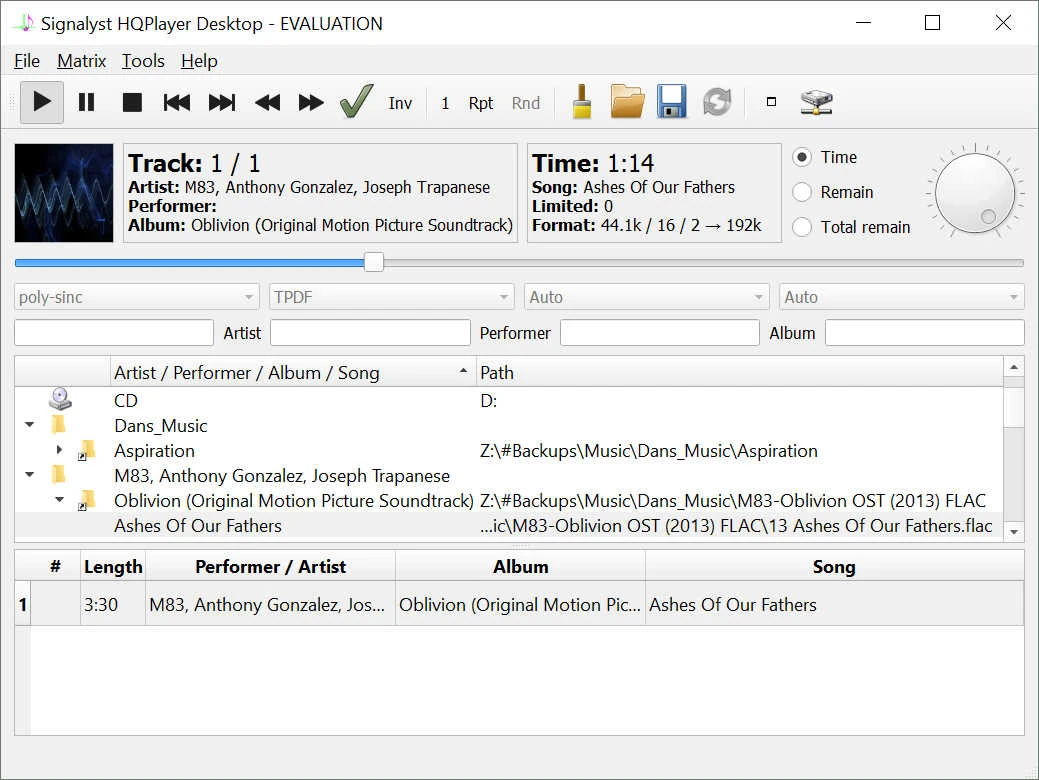Open the Tools menu
1039x780 pixels.
[x=143, y=61]
